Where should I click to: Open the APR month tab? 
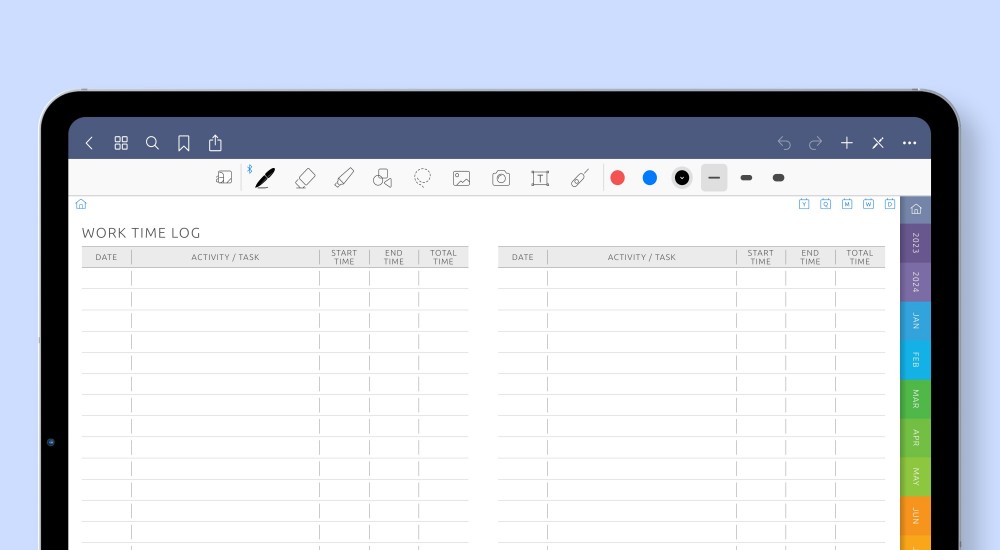click(916, 438)
